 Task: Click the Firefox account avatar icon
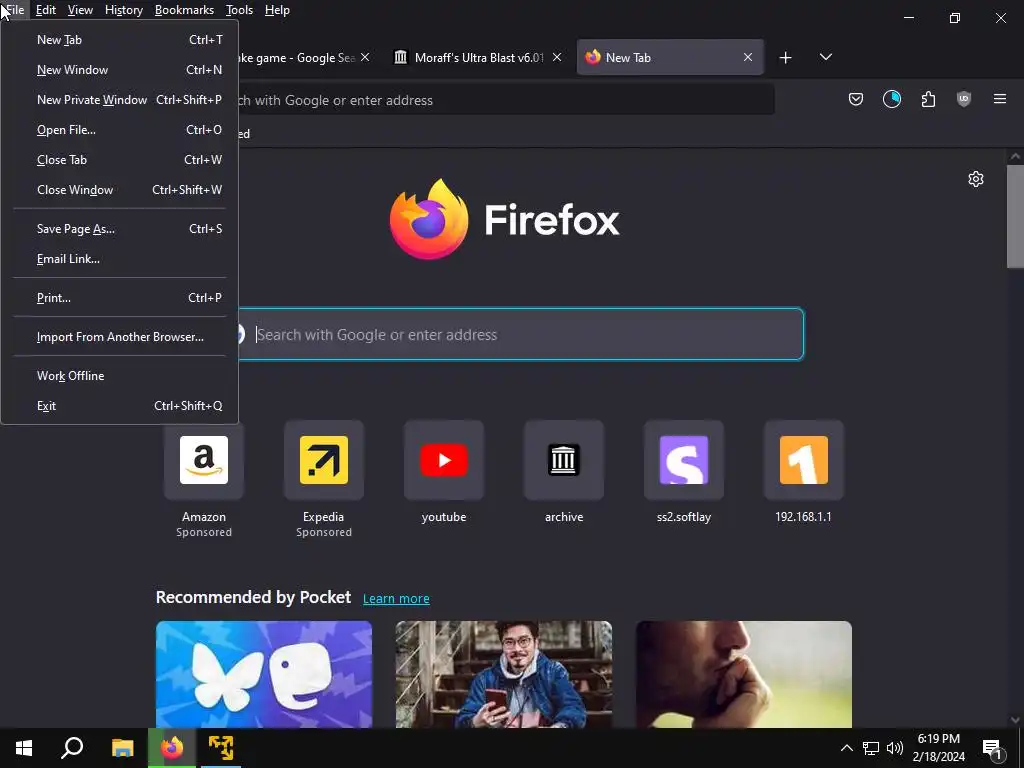pyautogui.click(x=891, y=99)
